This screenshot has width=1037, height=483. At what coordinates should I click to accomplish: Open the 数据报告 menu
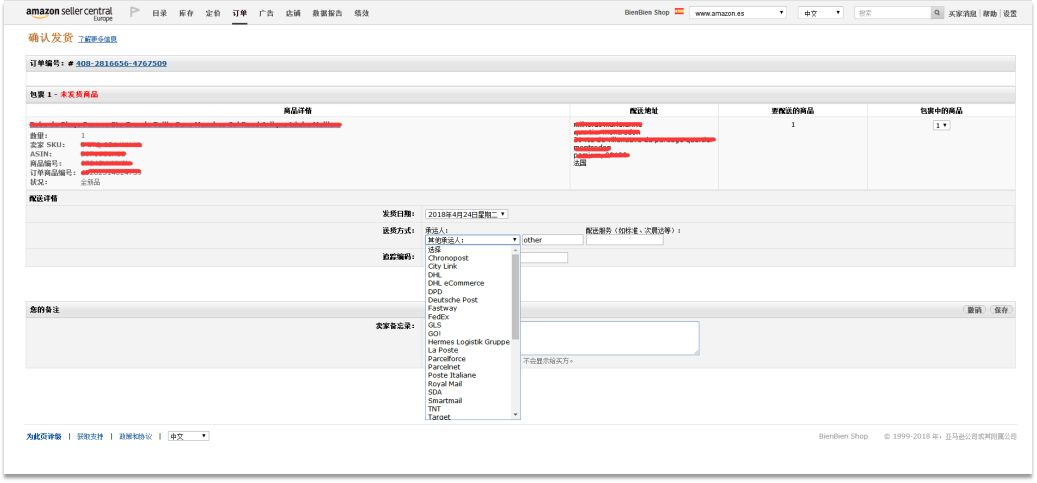[x=327, y=13]
